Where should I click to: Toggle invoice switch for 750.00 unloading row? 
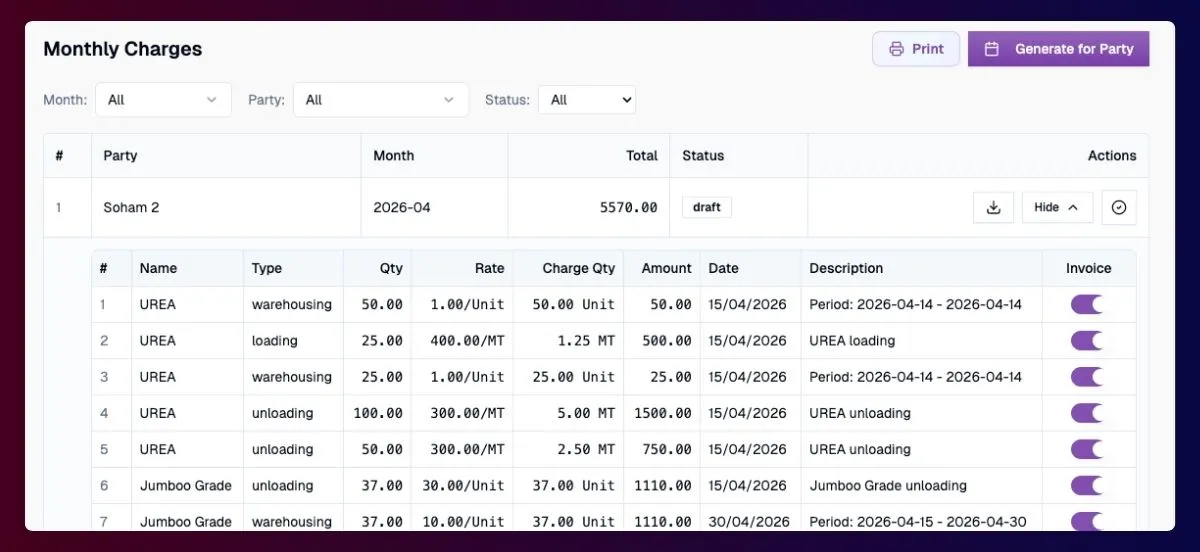point(1087,449)
